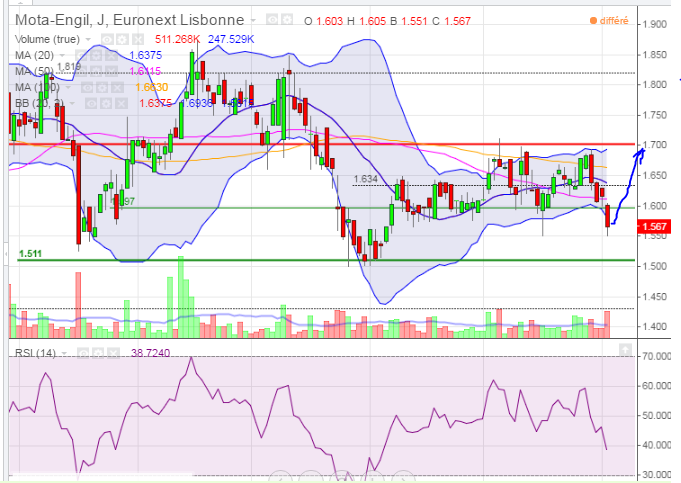Open MA (20) settings gear
Screen dimensions: 681x483
pos(96,56)
